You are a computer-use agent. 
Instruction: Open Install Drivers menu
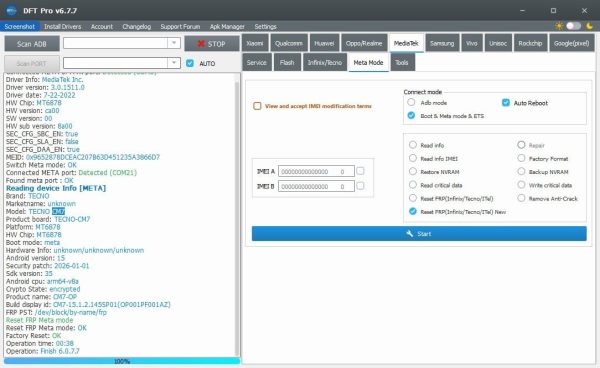point(62,26)
